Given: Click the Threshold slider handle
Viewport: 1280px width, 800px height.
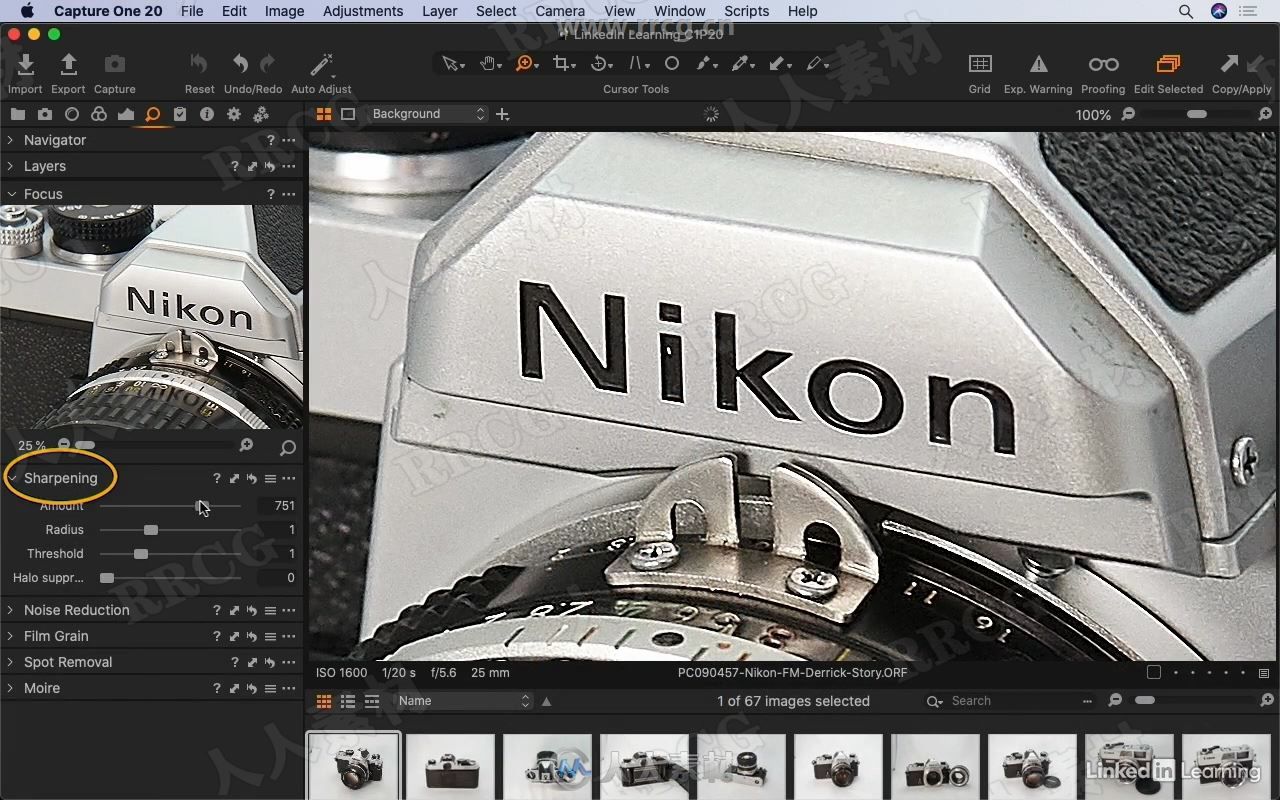Looking at the screenshot, I should click(x=141, y=554).
